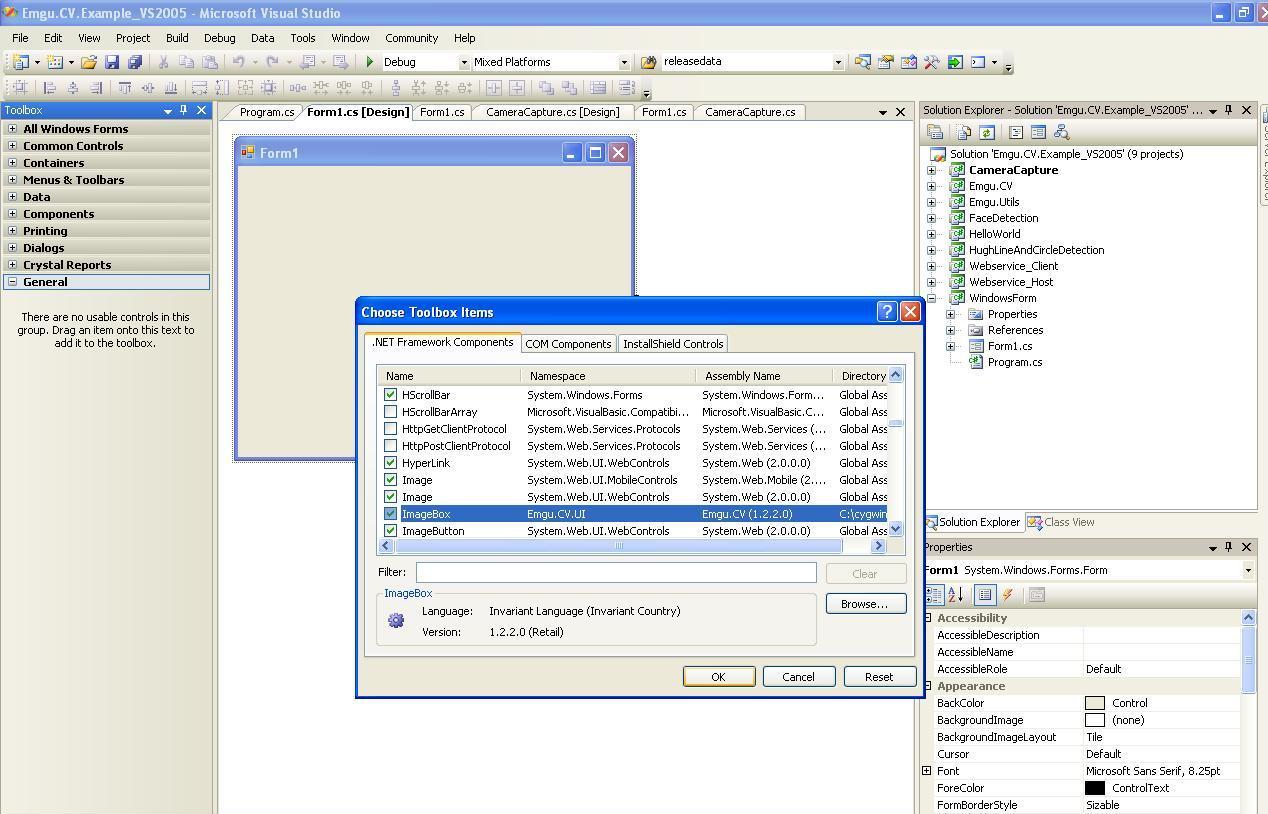Switch to the Class View tab
This screenshot has width=1268, height=814.
1061,522
